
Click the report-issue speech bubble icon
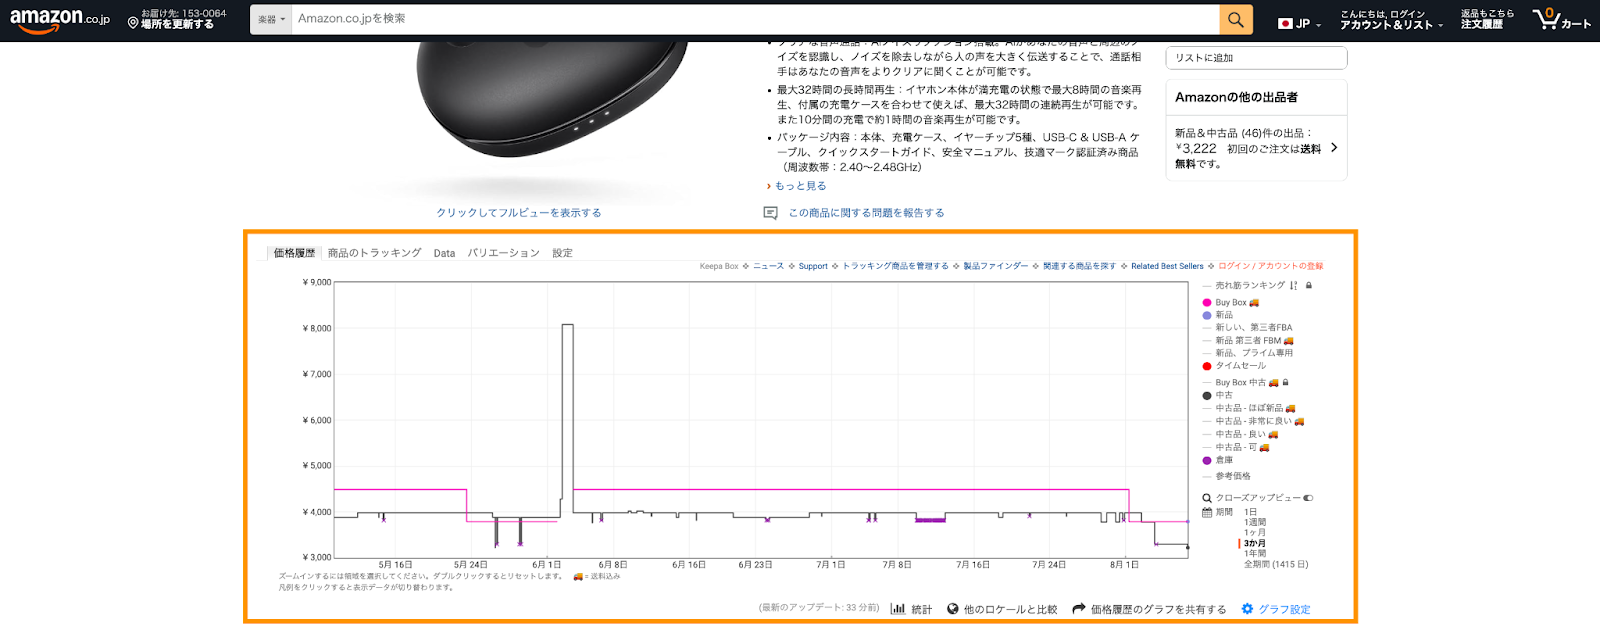click(x=770, y=213)
